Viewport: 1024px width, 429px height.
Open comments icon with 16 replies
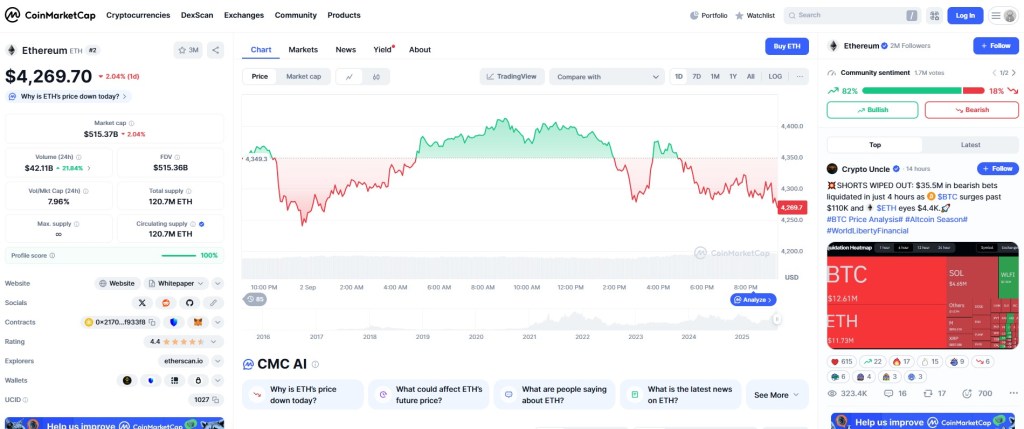[895, 394]
